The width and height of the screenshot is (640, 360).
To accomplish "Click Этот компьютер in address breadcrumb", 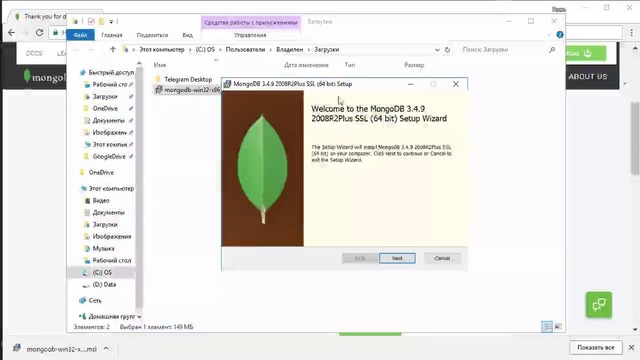I will (x=162, y=49).
